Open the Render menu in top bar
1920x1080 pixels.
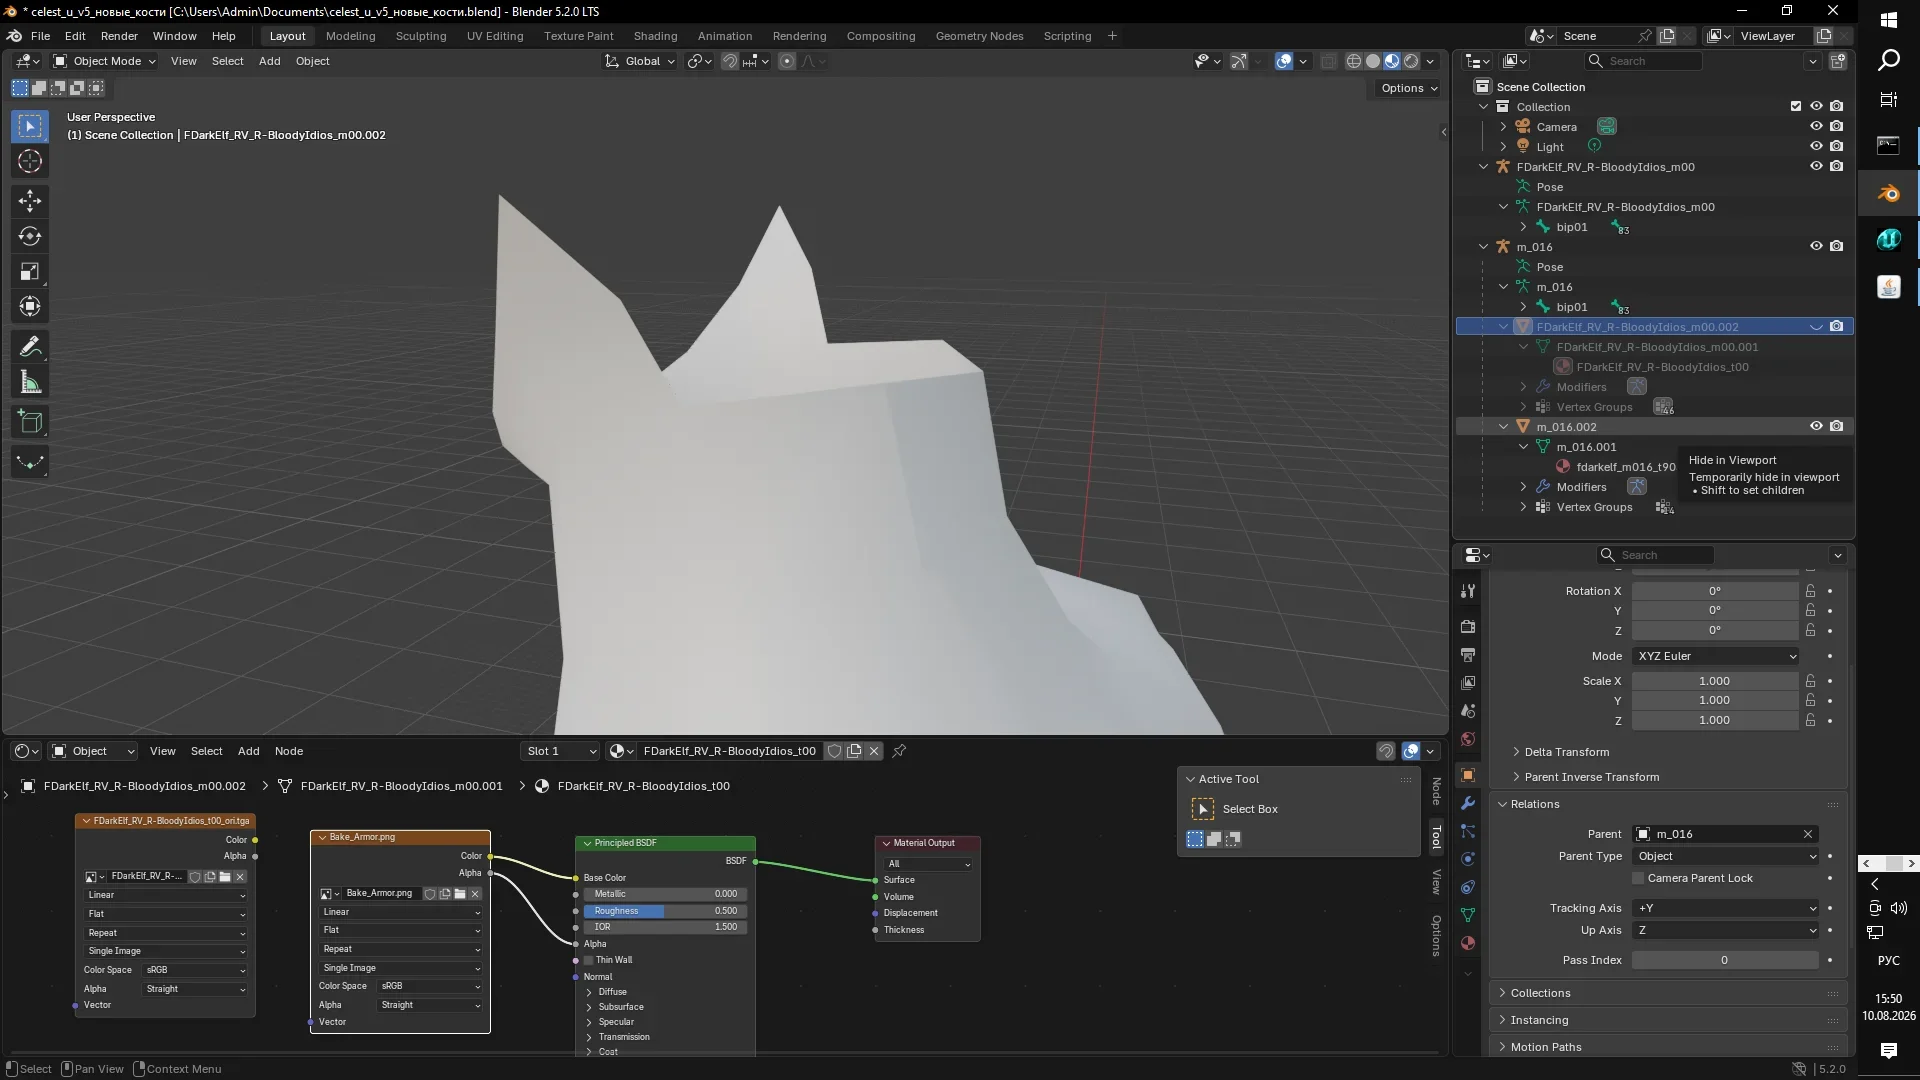(119, 36)
